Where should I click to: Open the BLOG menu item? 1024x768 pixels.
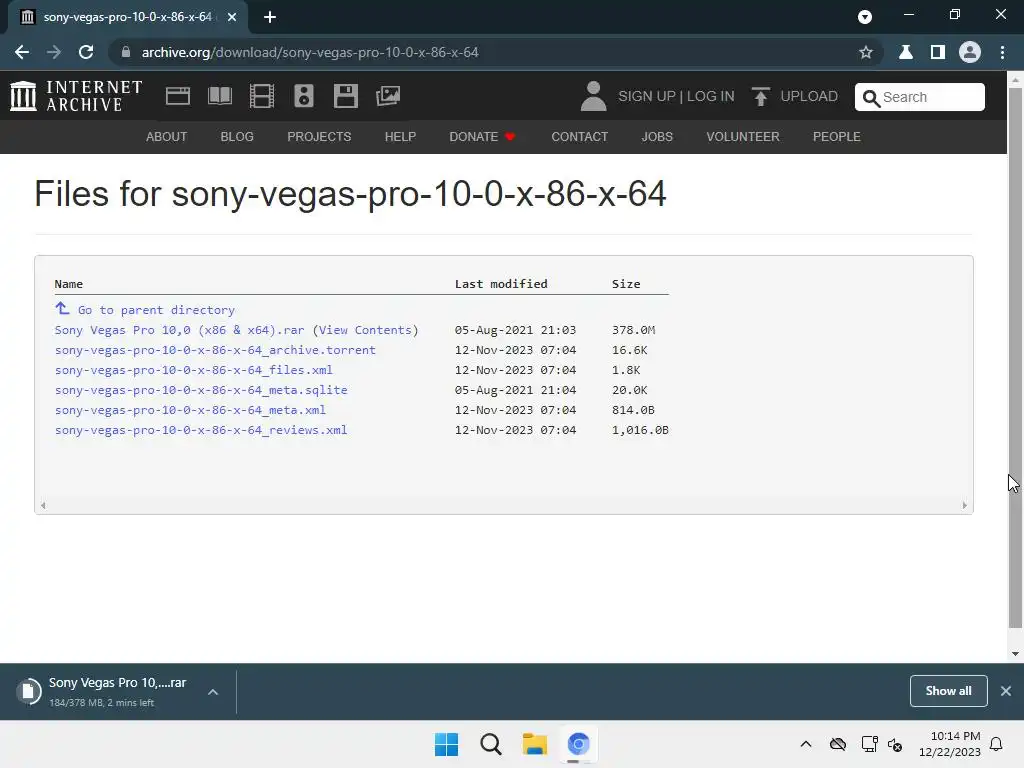tap(237, 136)
